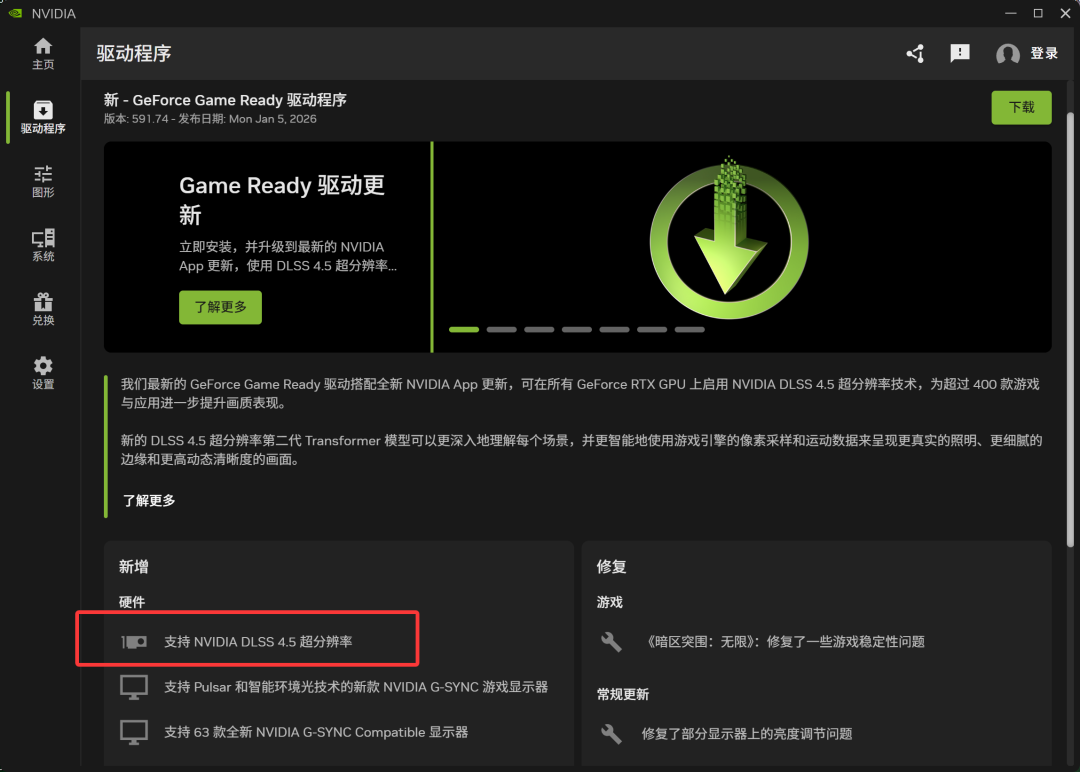
Task: Click the Pulsar G-SYNC 游戏显示器 entry text
Action: tap(356, 687)
